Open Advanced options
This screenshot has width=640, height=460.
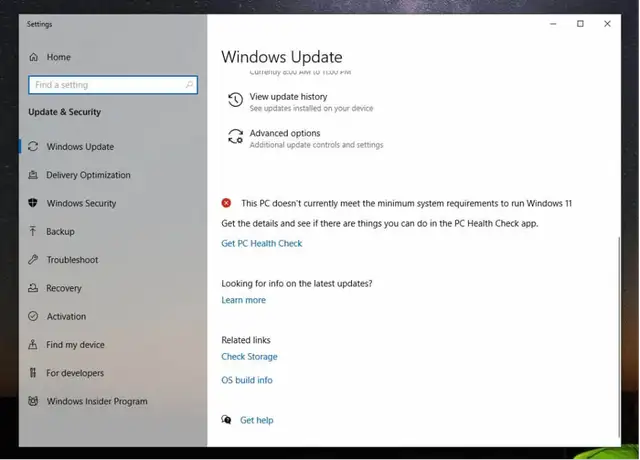click(x=285, y=133)
